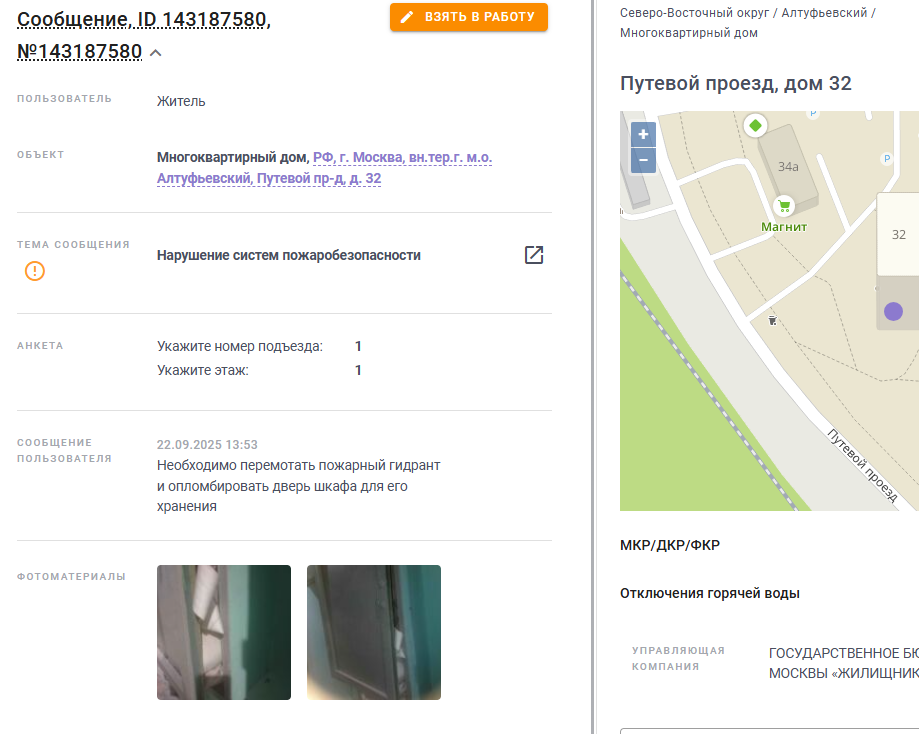The width and height of the screenshot is (919, 734).
Task: Click the message ID 143187580 title
Action: 144,35
